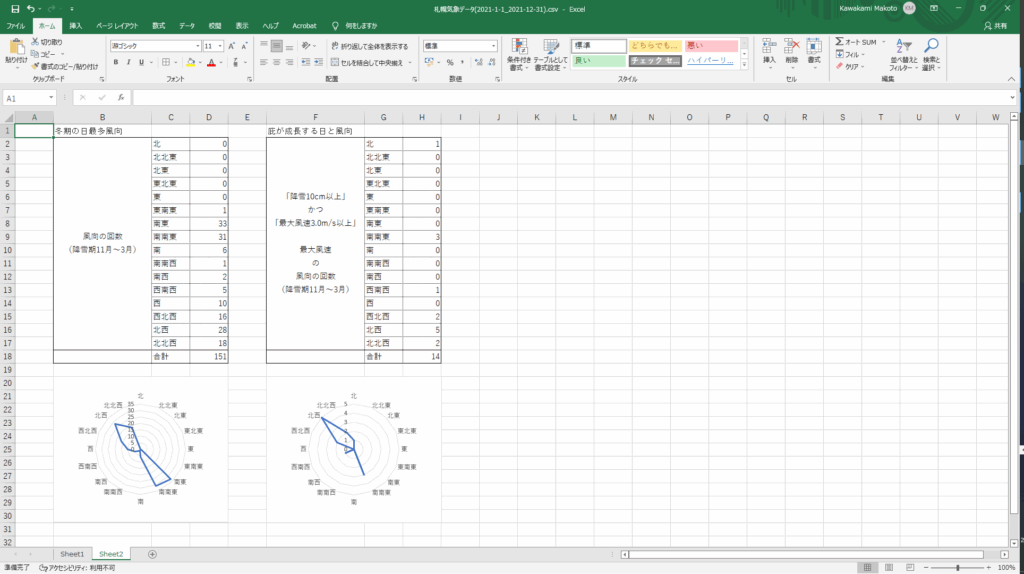
Task: Toggle Bold formatting
Action: tap(115, 62)
